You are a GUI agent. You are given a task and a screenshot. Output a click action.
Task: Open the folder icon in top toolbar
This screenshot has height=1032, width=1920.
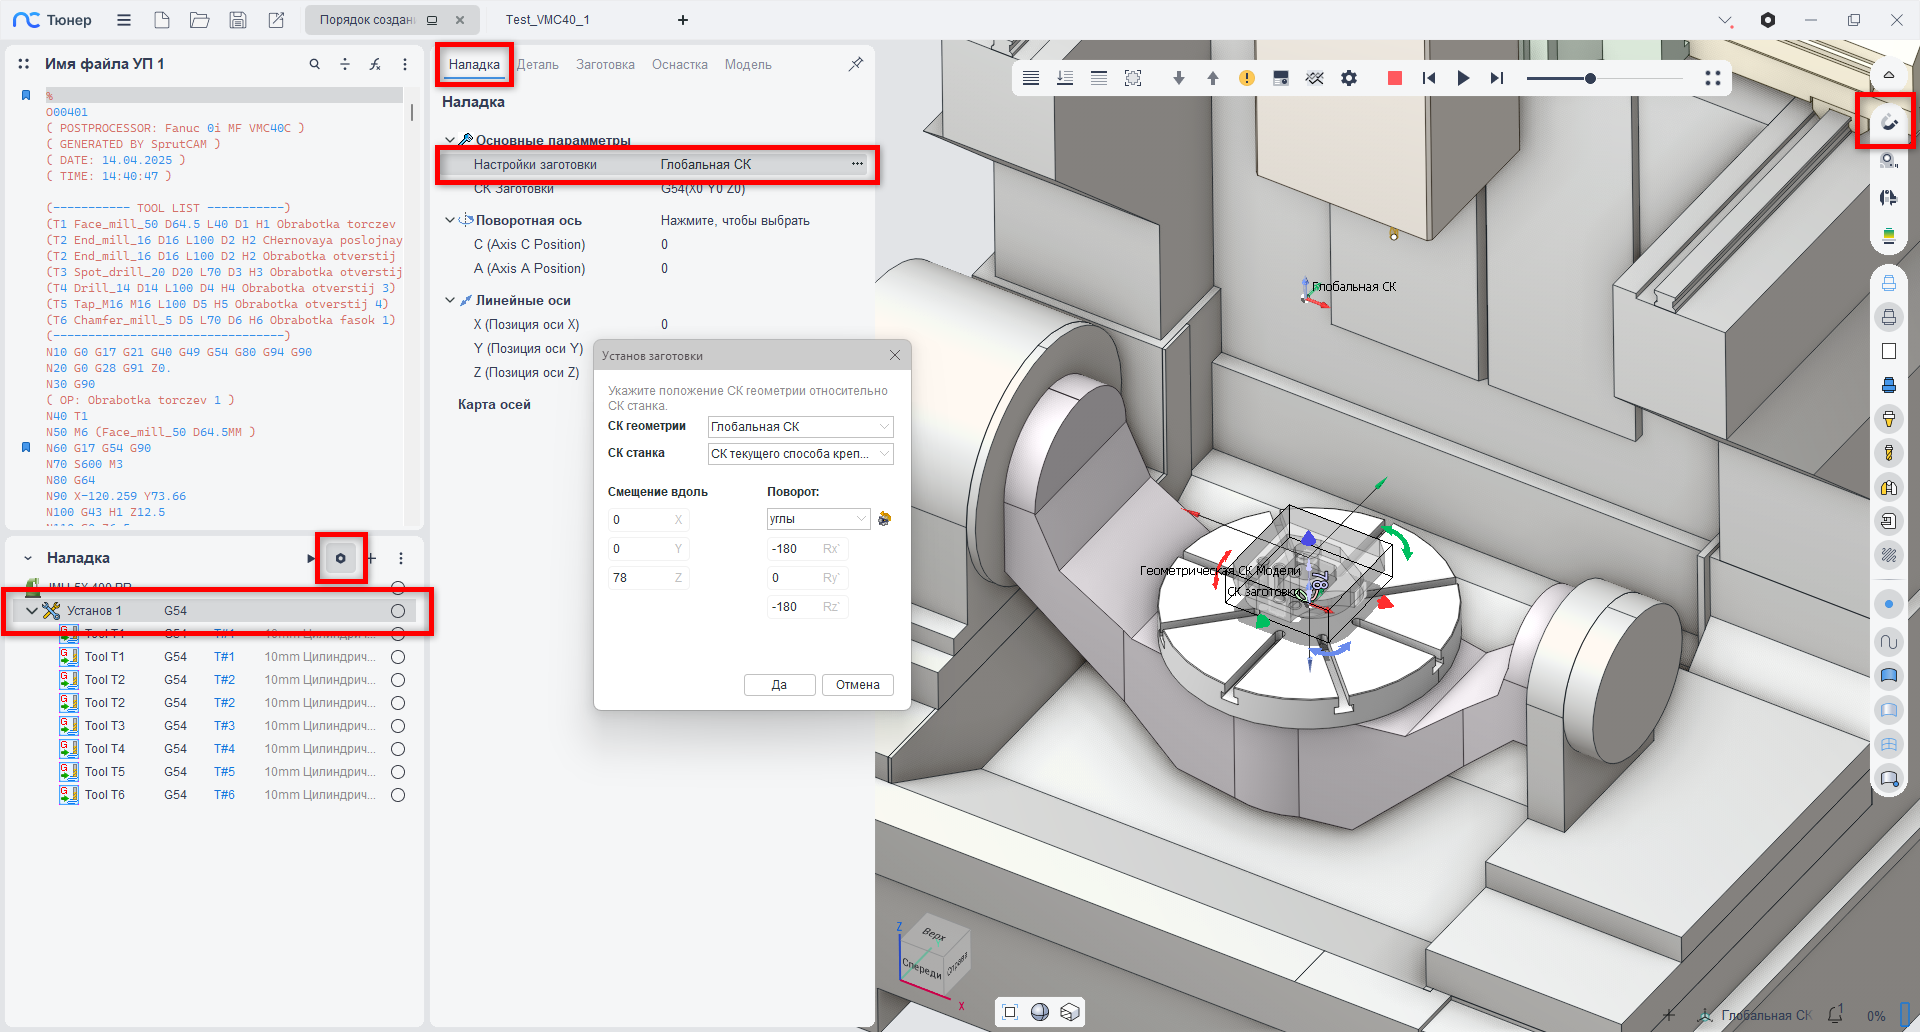click(200, 20)
